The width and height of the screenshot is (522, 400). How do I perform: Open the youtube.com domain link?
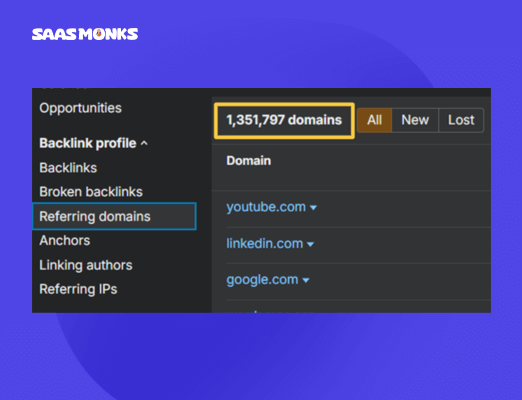(x=266, y=207)
